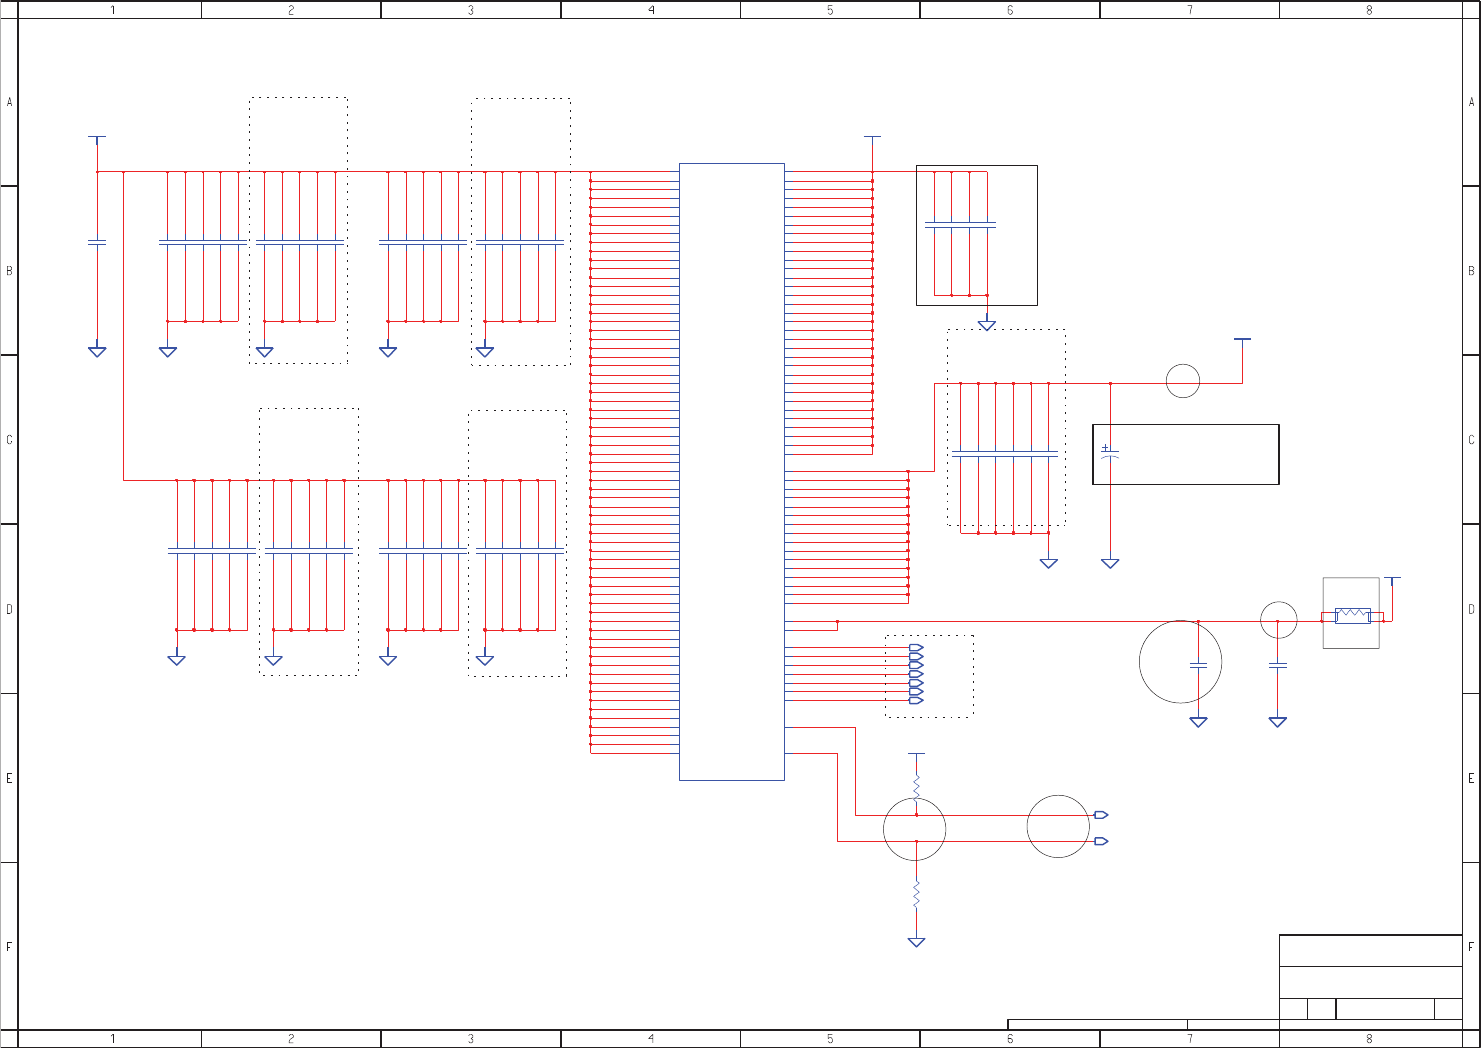Select the ground under the large-circled capacitor

click(x=1198, y=721)
